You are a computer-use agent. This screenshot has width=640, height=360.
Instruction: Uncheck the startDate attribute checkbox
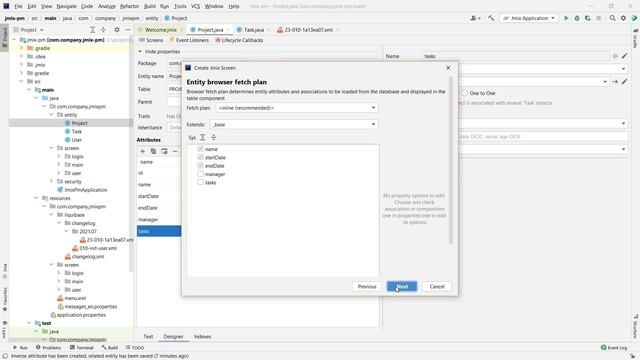point(200,157)
